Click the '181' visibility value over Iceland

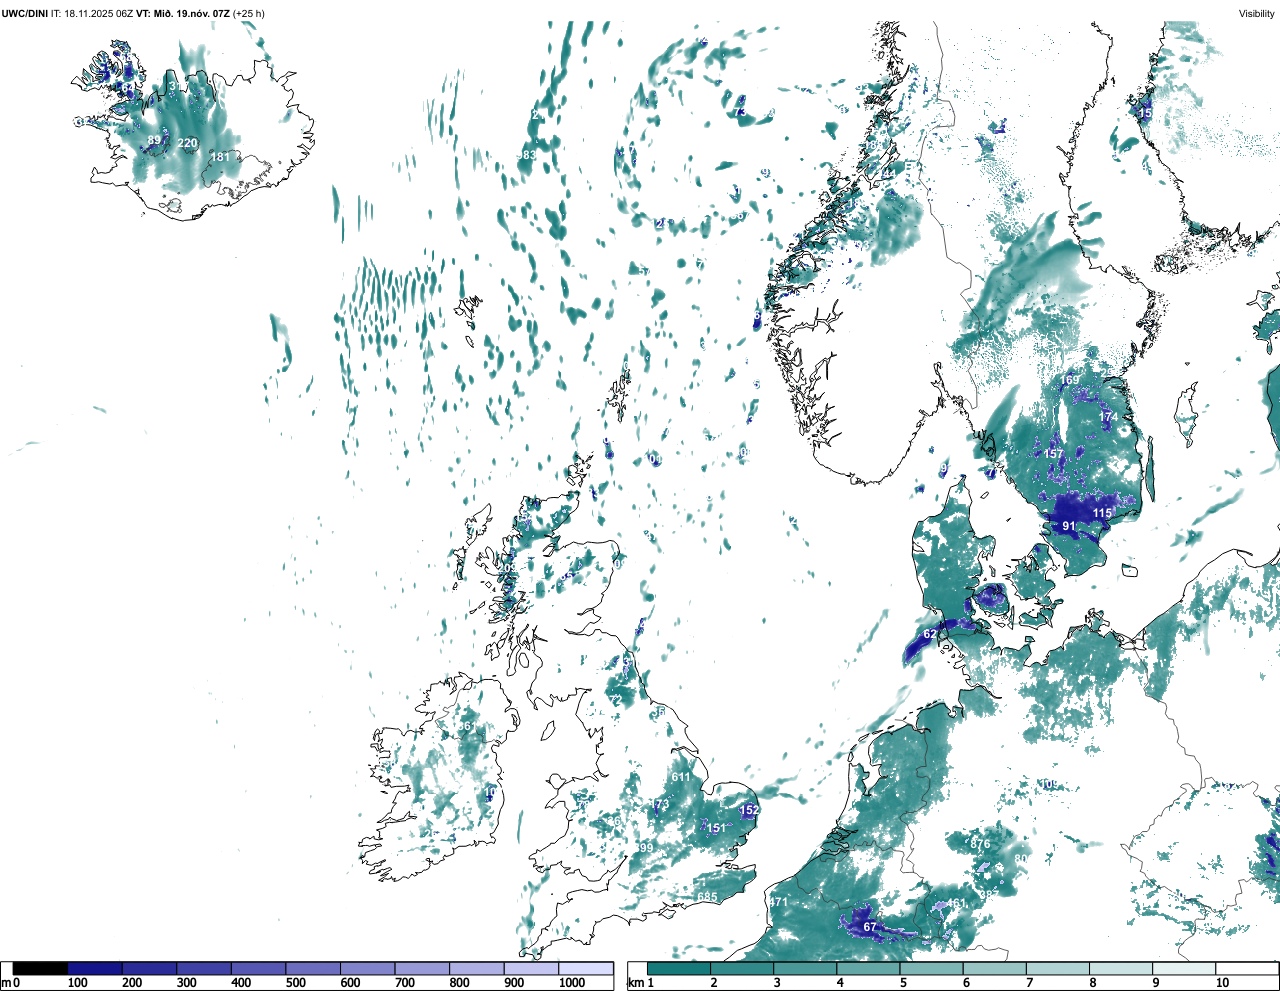point(220,157)
